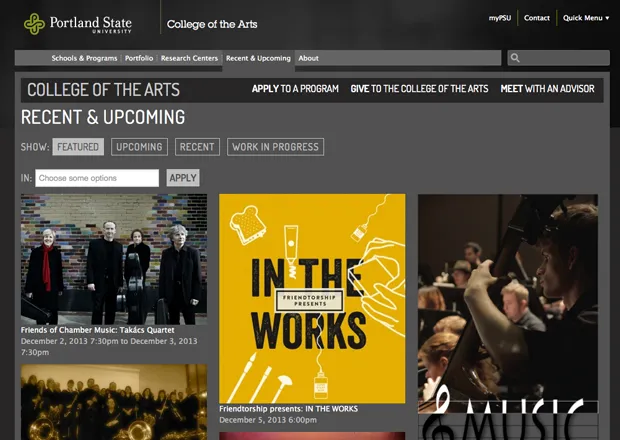This screenshot has width=620, height=440.
Task: Select the Upcoming filter
Action: pos(139,147)
